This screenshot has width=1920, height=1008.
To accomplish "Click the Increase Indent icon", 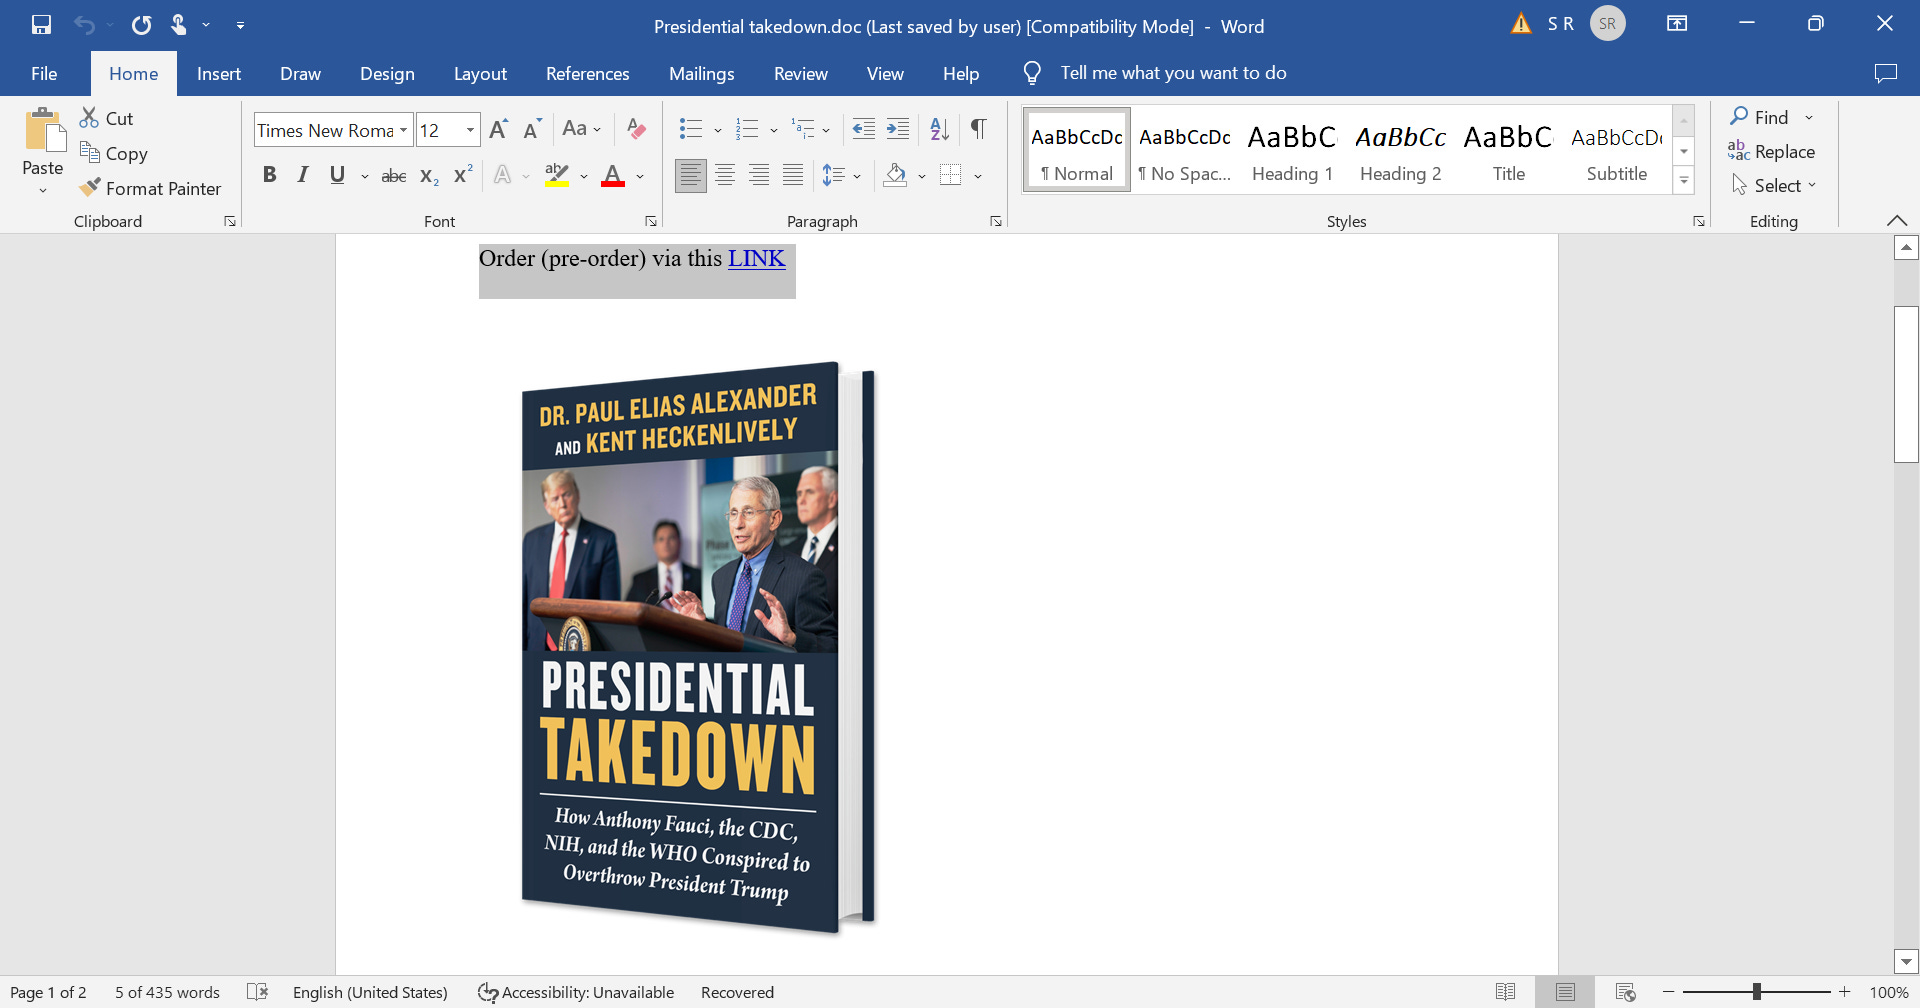I will point(898,128).
